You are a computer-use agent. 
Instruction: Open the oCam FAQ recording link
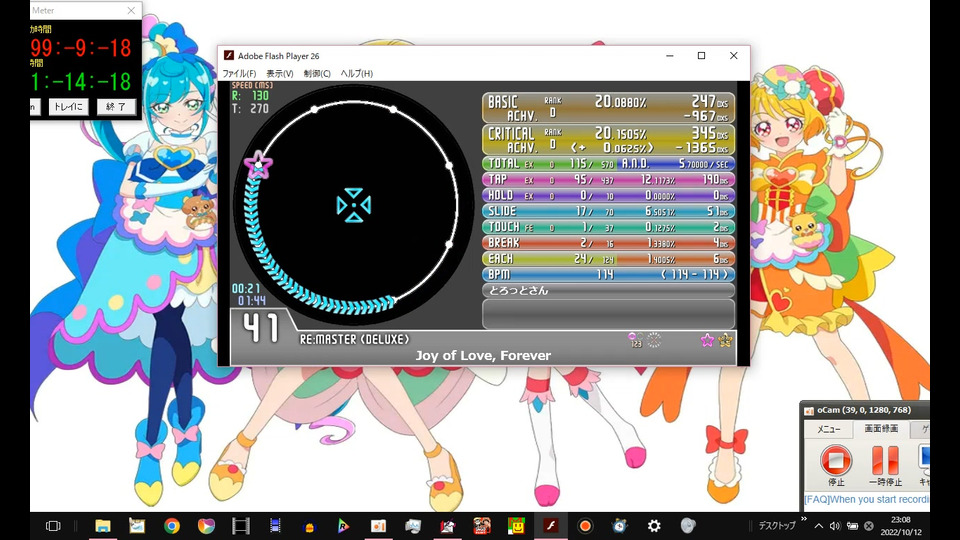(866, 500)
